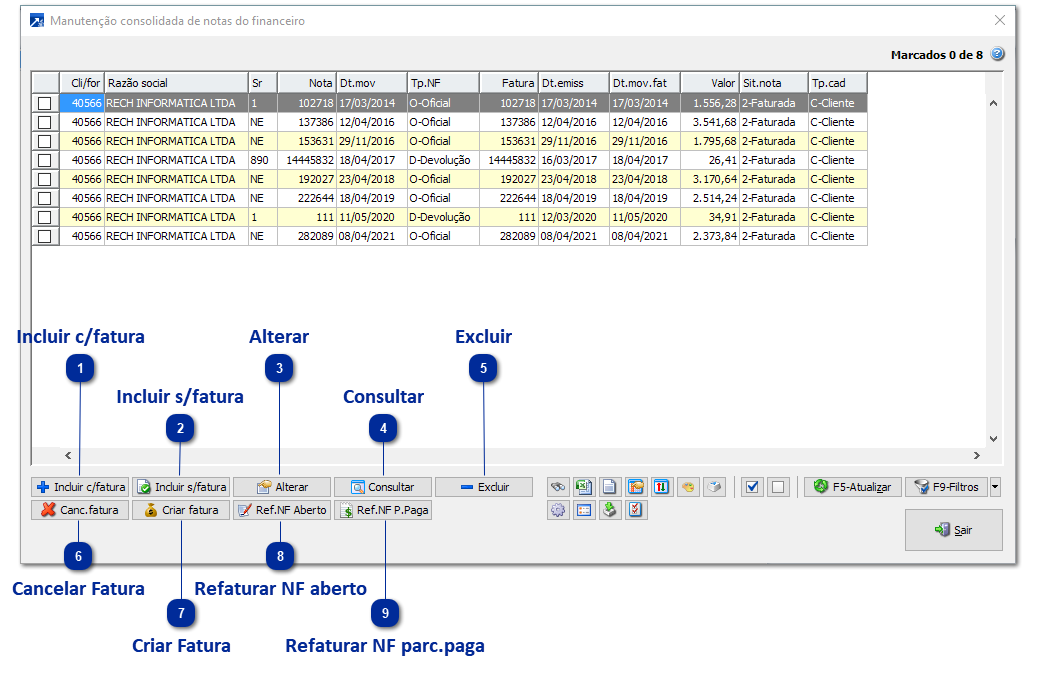Click the red checklist icon

[x=635, y=511]
